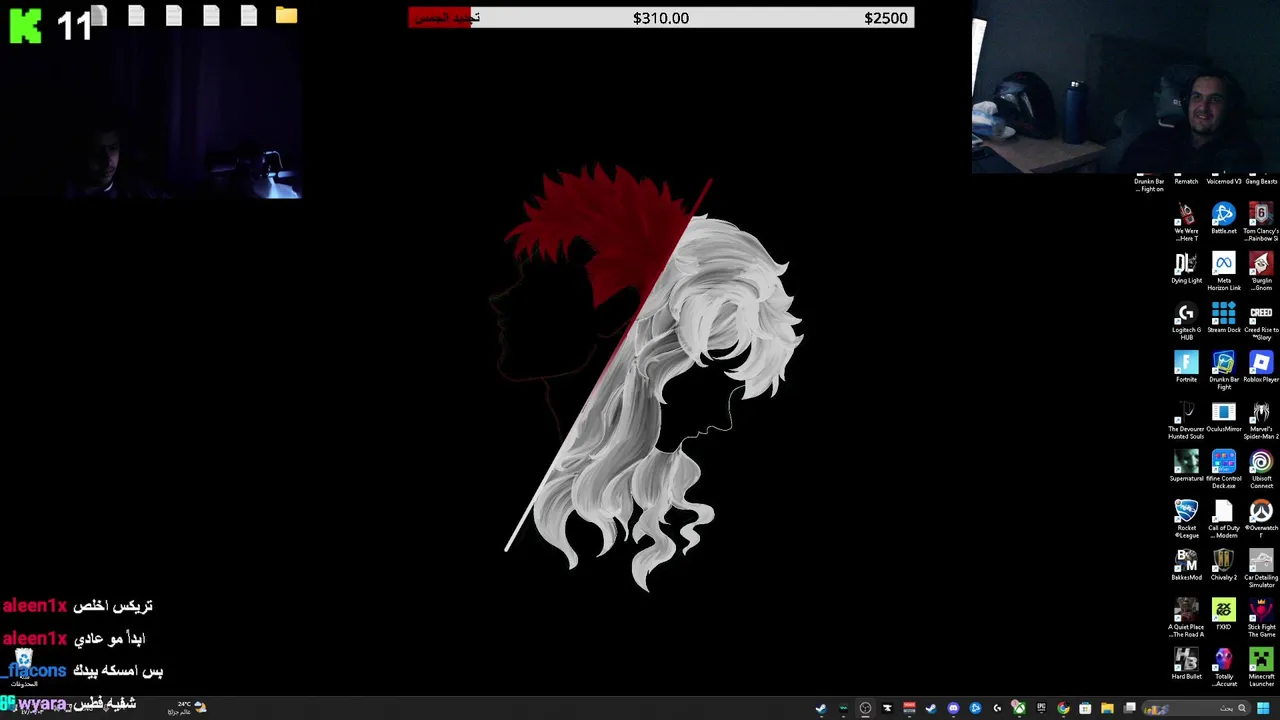Open Stick Fight The Game shortcut
The image size is (1280, 720).
pos(1261,619)
